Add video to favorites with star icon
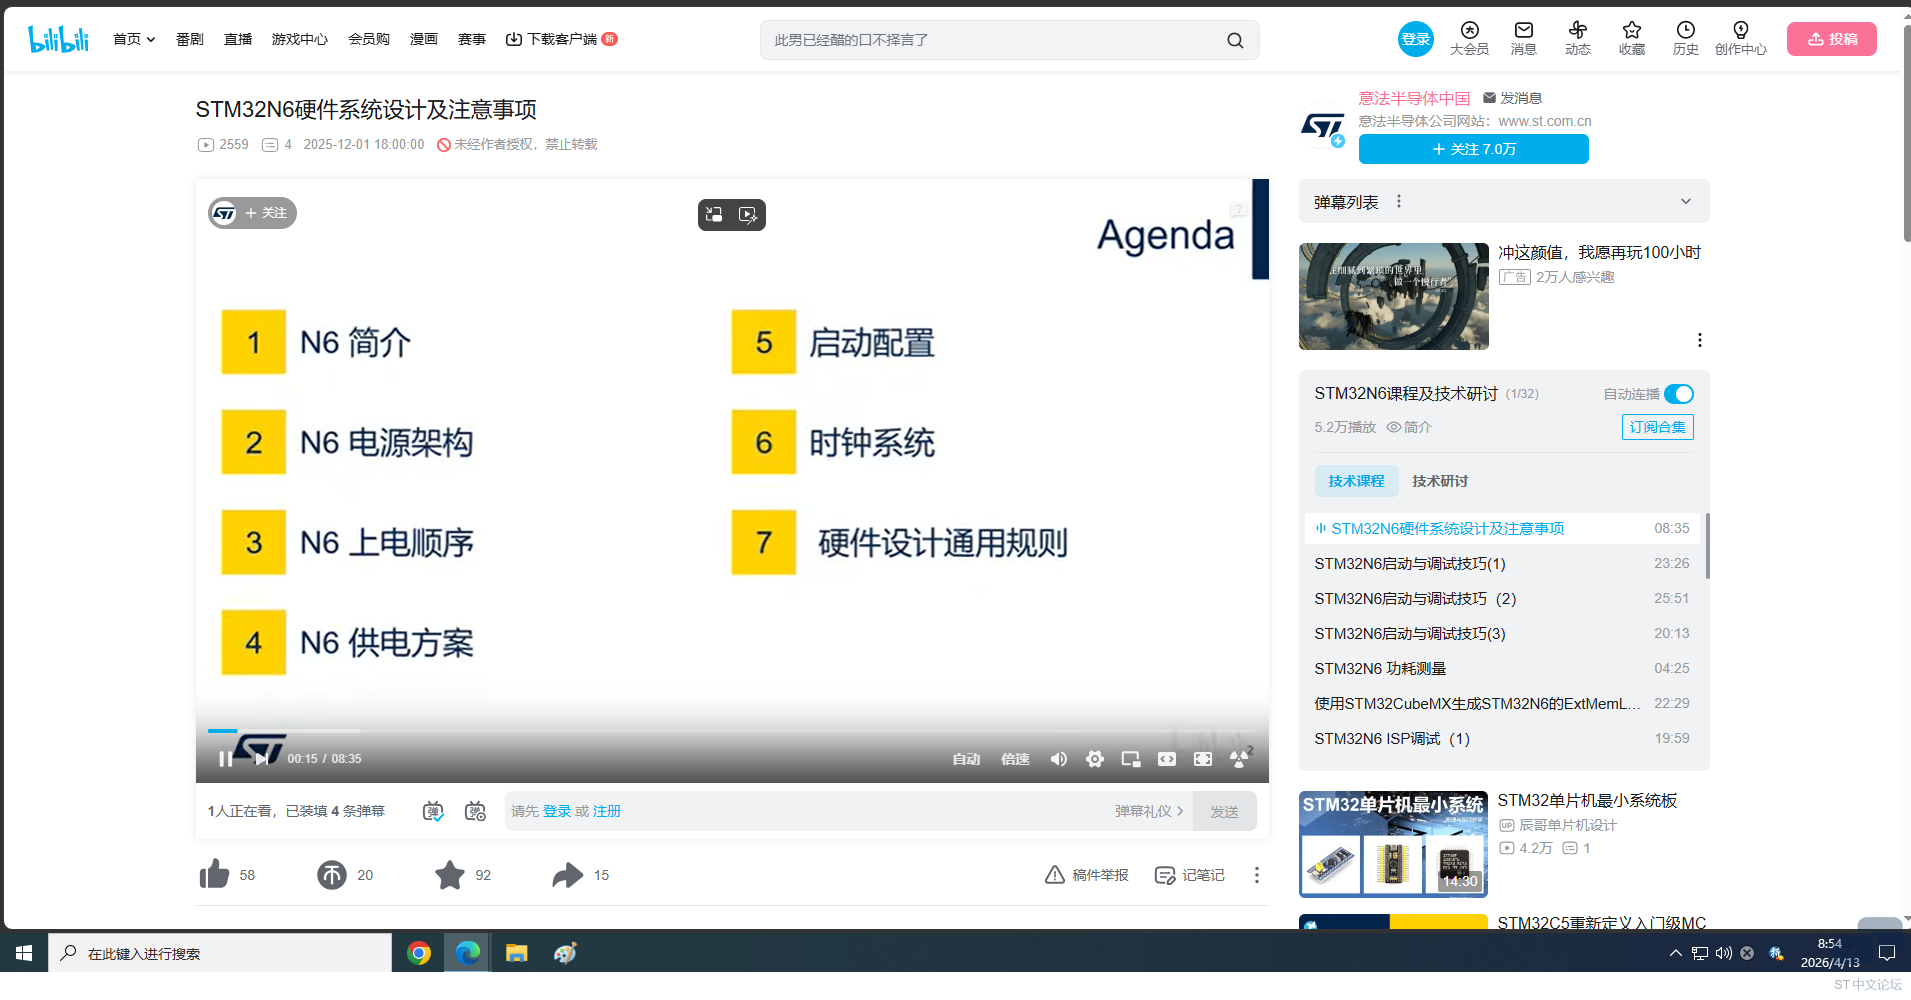Image resolution: width=1911 pixels, height=1000 pixels. 450,875
